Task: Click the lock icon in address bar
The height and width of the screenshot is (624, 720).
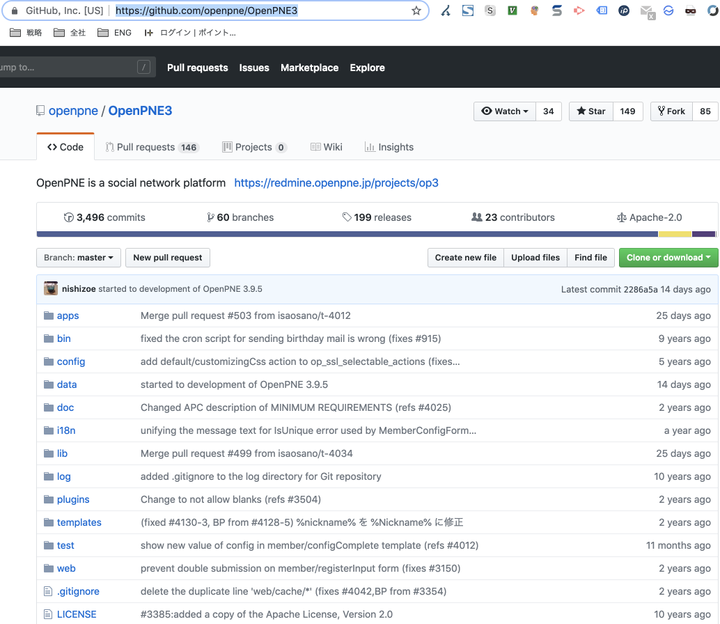Action: point(15,11)
